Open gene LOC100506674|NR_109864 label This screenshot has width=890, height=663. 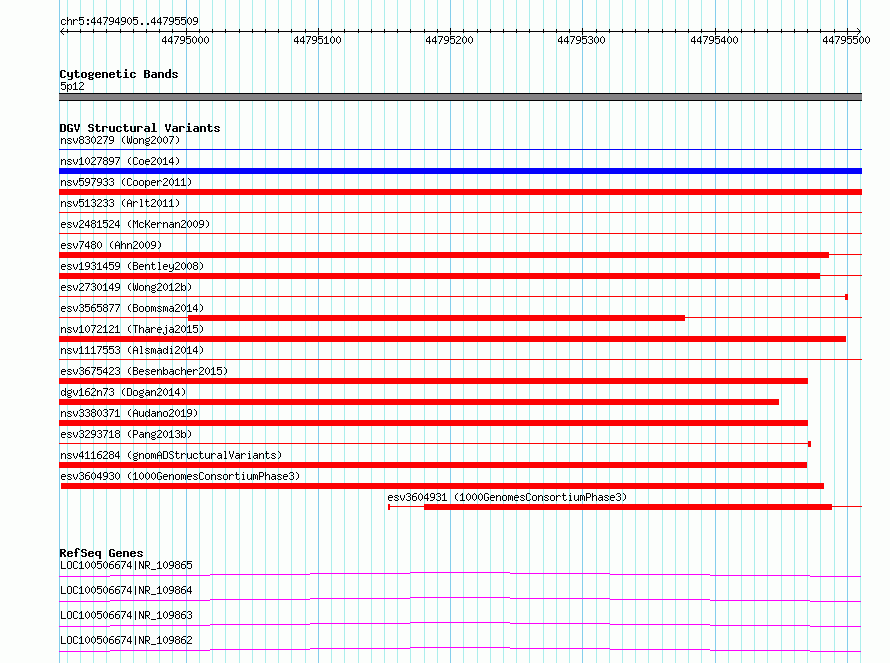[126, 590]
